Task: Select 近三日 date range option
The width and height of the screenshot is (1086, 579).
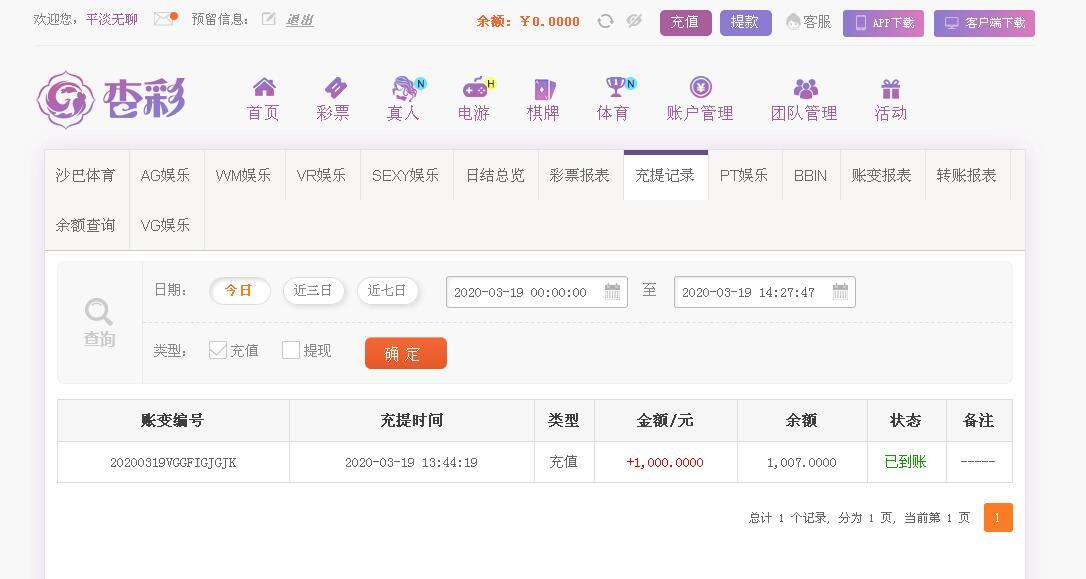Action: [x=313, y=290]
